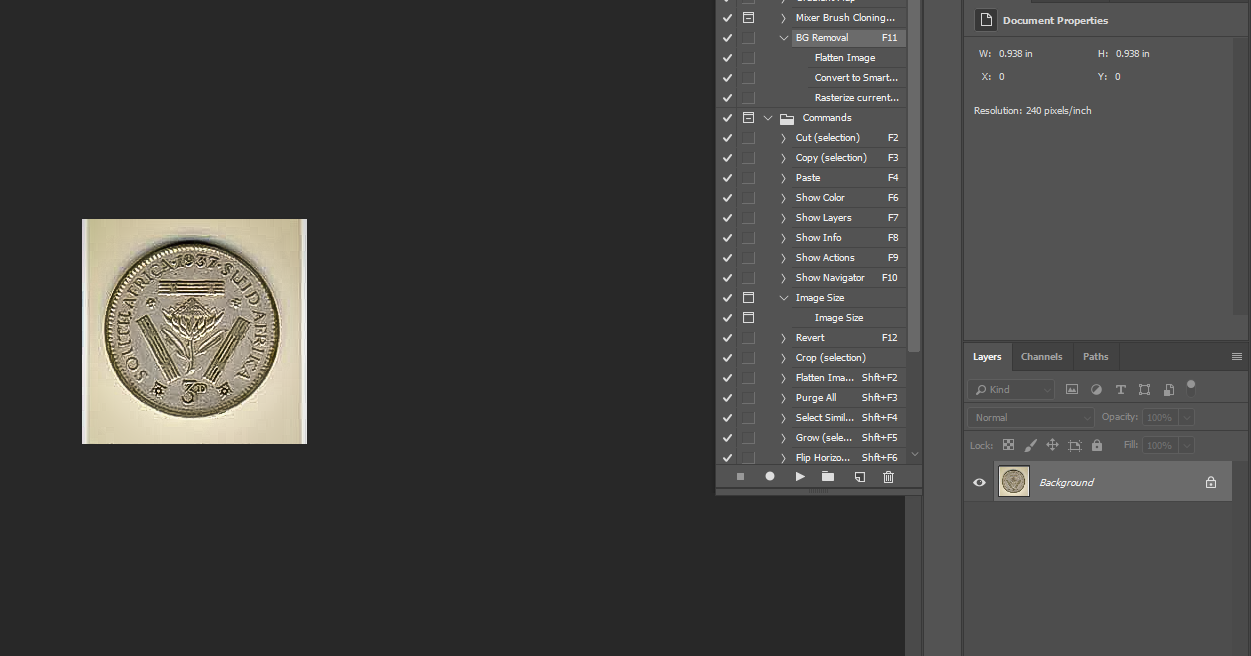1251x656 pixels.
Task: Filter layers by pixel layers icon
Action: [1072, 389]
